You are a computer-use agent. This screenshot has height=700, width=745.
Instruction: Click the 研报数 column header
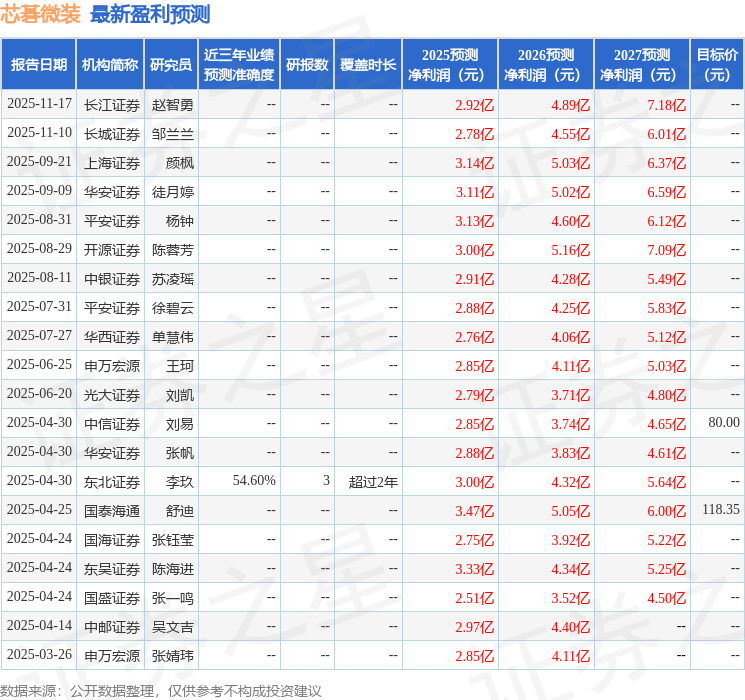point(307,65)
